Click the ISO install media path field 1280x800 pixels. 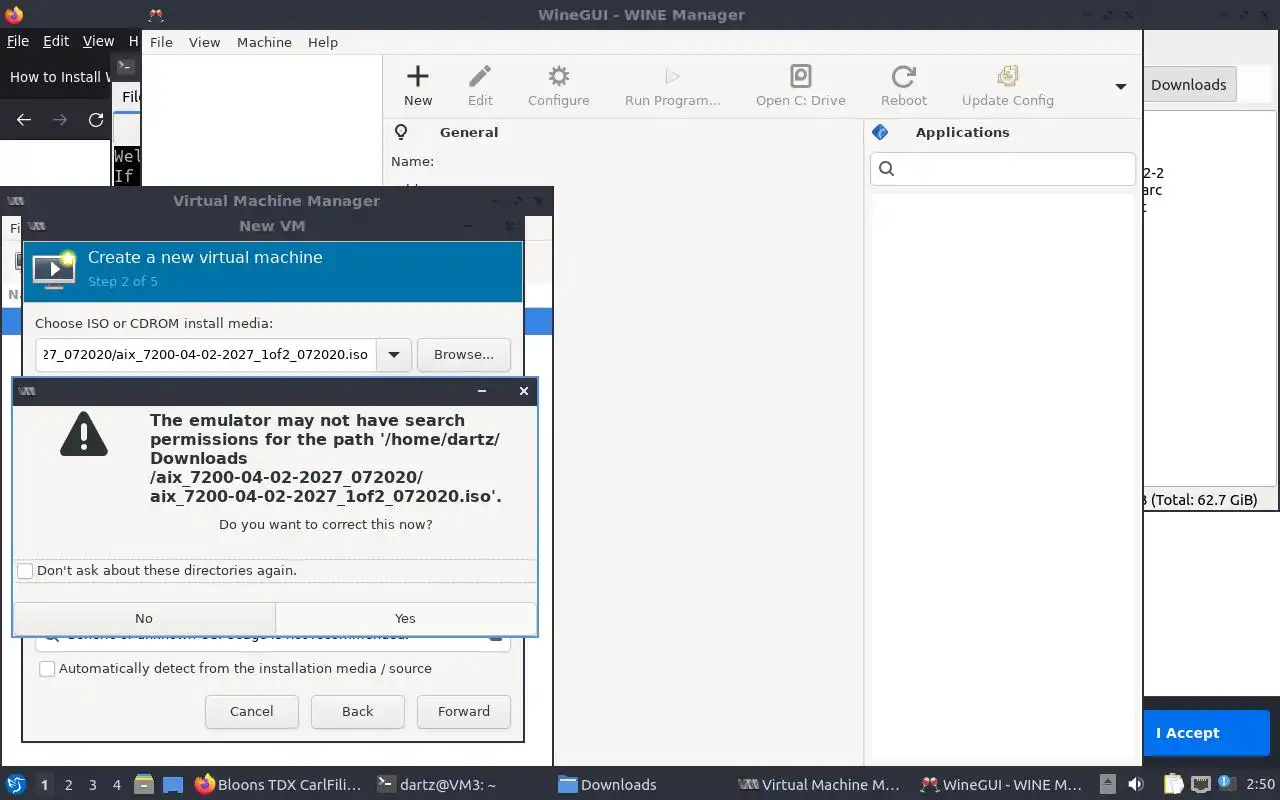click(206, 354)
